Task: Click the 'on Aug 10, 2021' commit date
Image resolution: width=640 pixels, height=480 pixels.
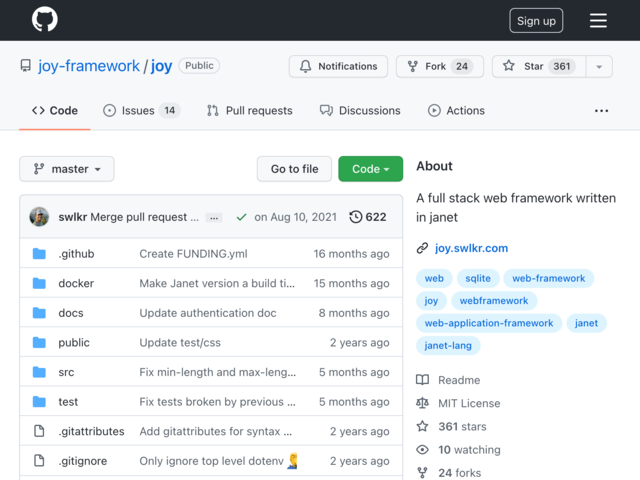Action: [296, 217]
